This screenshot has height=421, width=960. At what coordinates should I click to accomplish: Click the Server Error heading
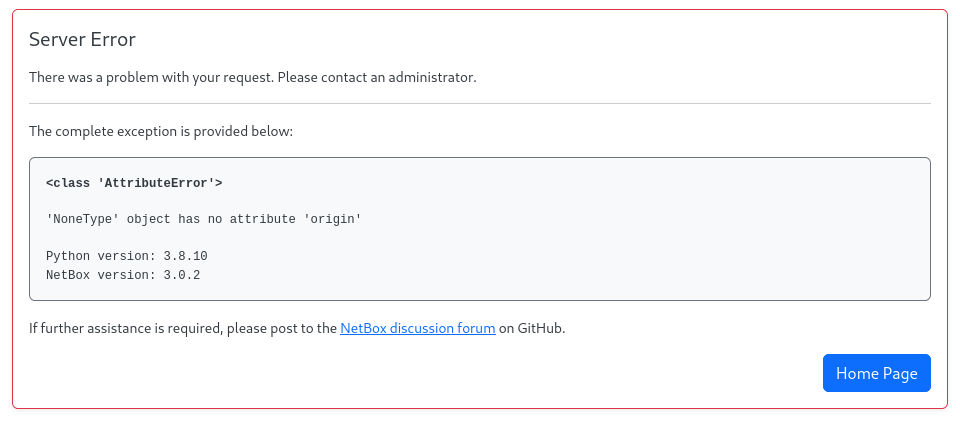tap(82, 40)
